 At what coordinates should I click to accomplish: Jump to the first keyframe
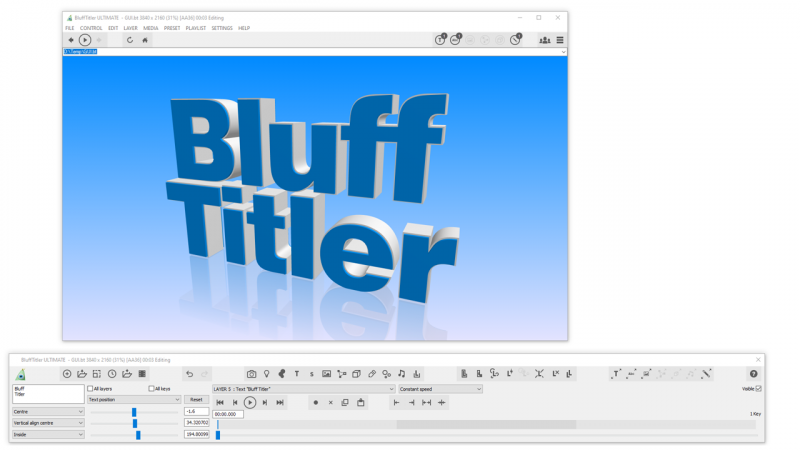click(x=220, y=403)
